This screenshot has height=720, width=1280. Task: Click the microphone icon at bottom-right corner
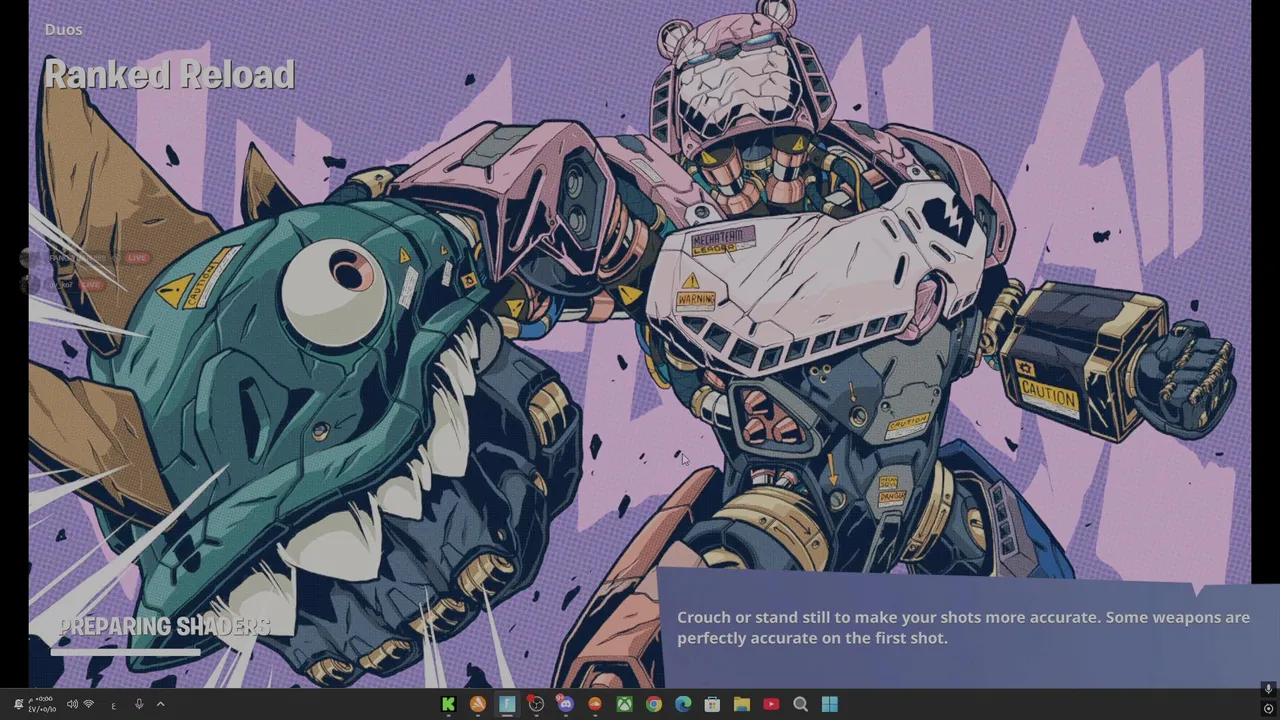tap(1268, 689)
